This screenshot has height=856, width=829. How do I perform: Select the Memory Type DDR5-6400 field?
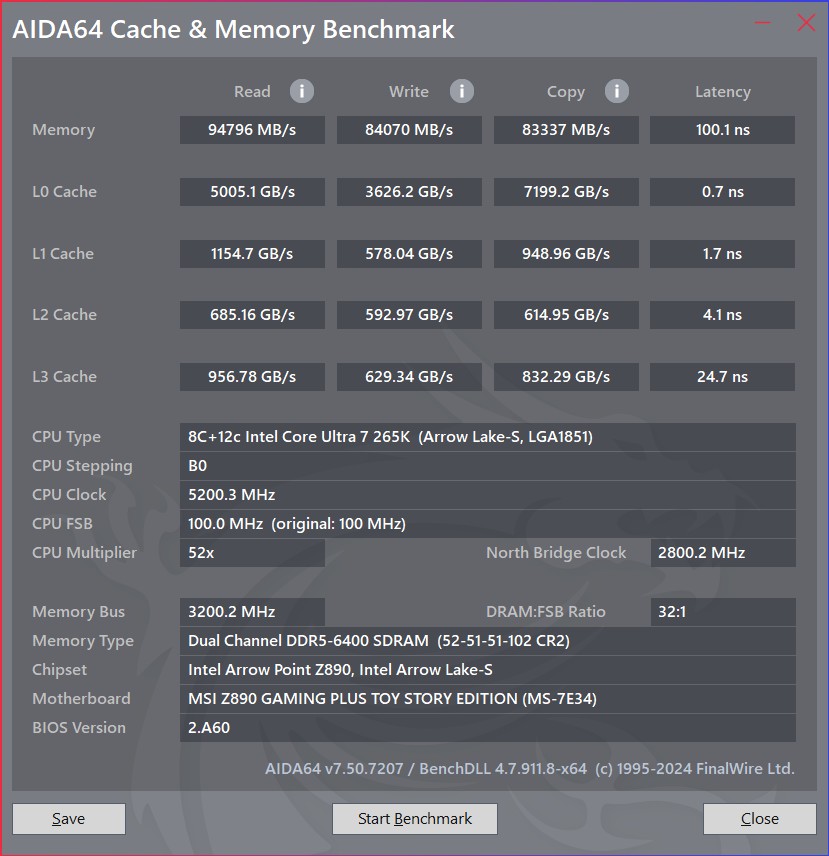(488, 640)
